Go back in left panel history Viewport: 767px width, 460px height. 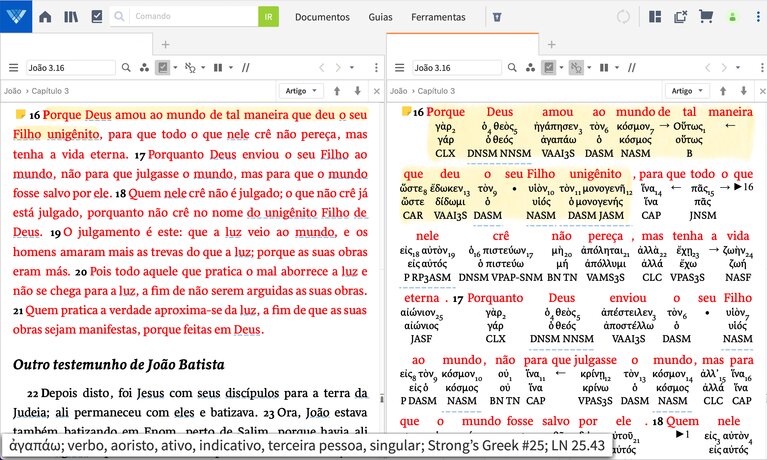321,68
